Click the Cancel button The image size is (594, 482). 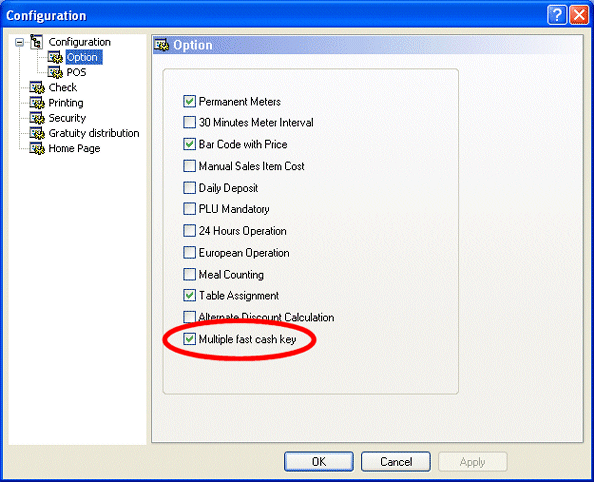coord(396,462)
